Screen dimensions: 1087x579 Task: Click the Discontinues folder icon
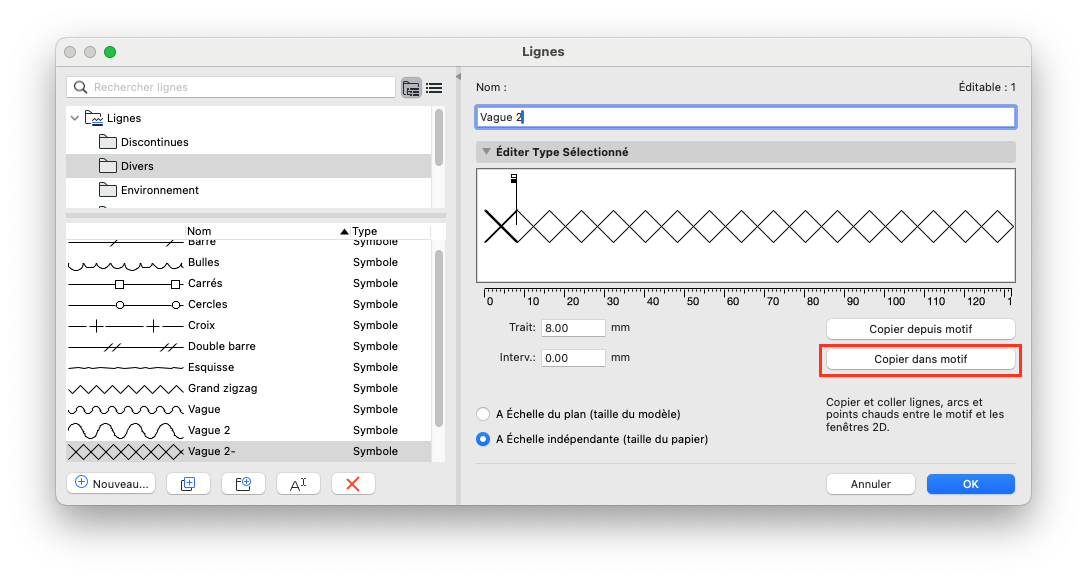coord(107,142)
